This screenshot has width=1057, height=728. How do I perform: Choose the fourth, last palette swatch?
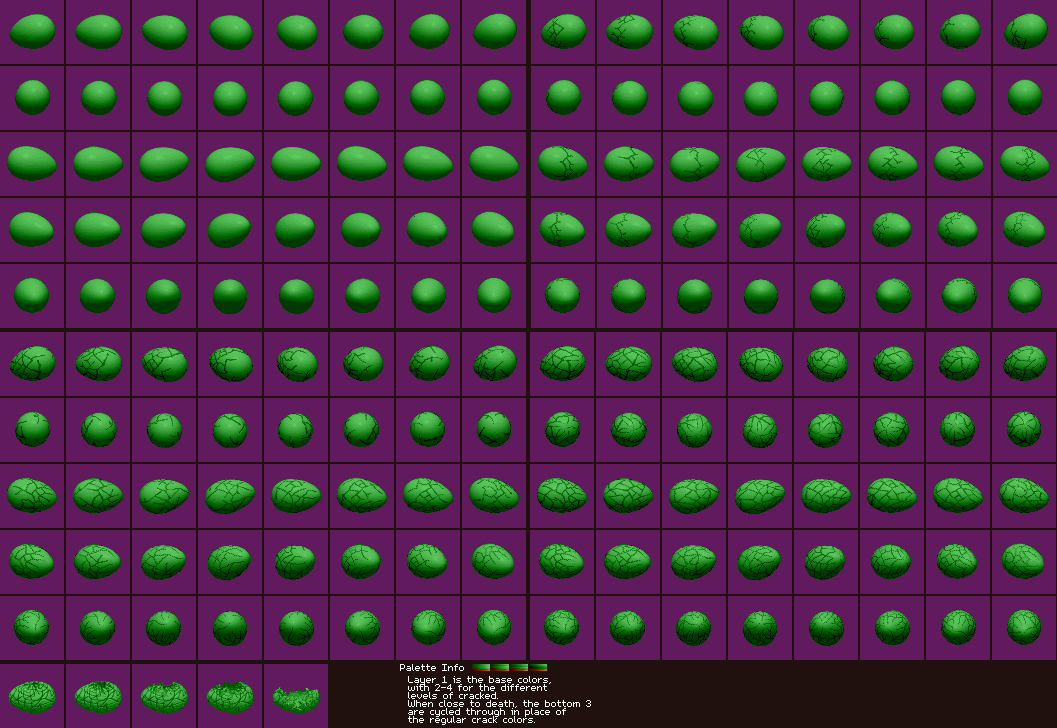tap(538, 667)
